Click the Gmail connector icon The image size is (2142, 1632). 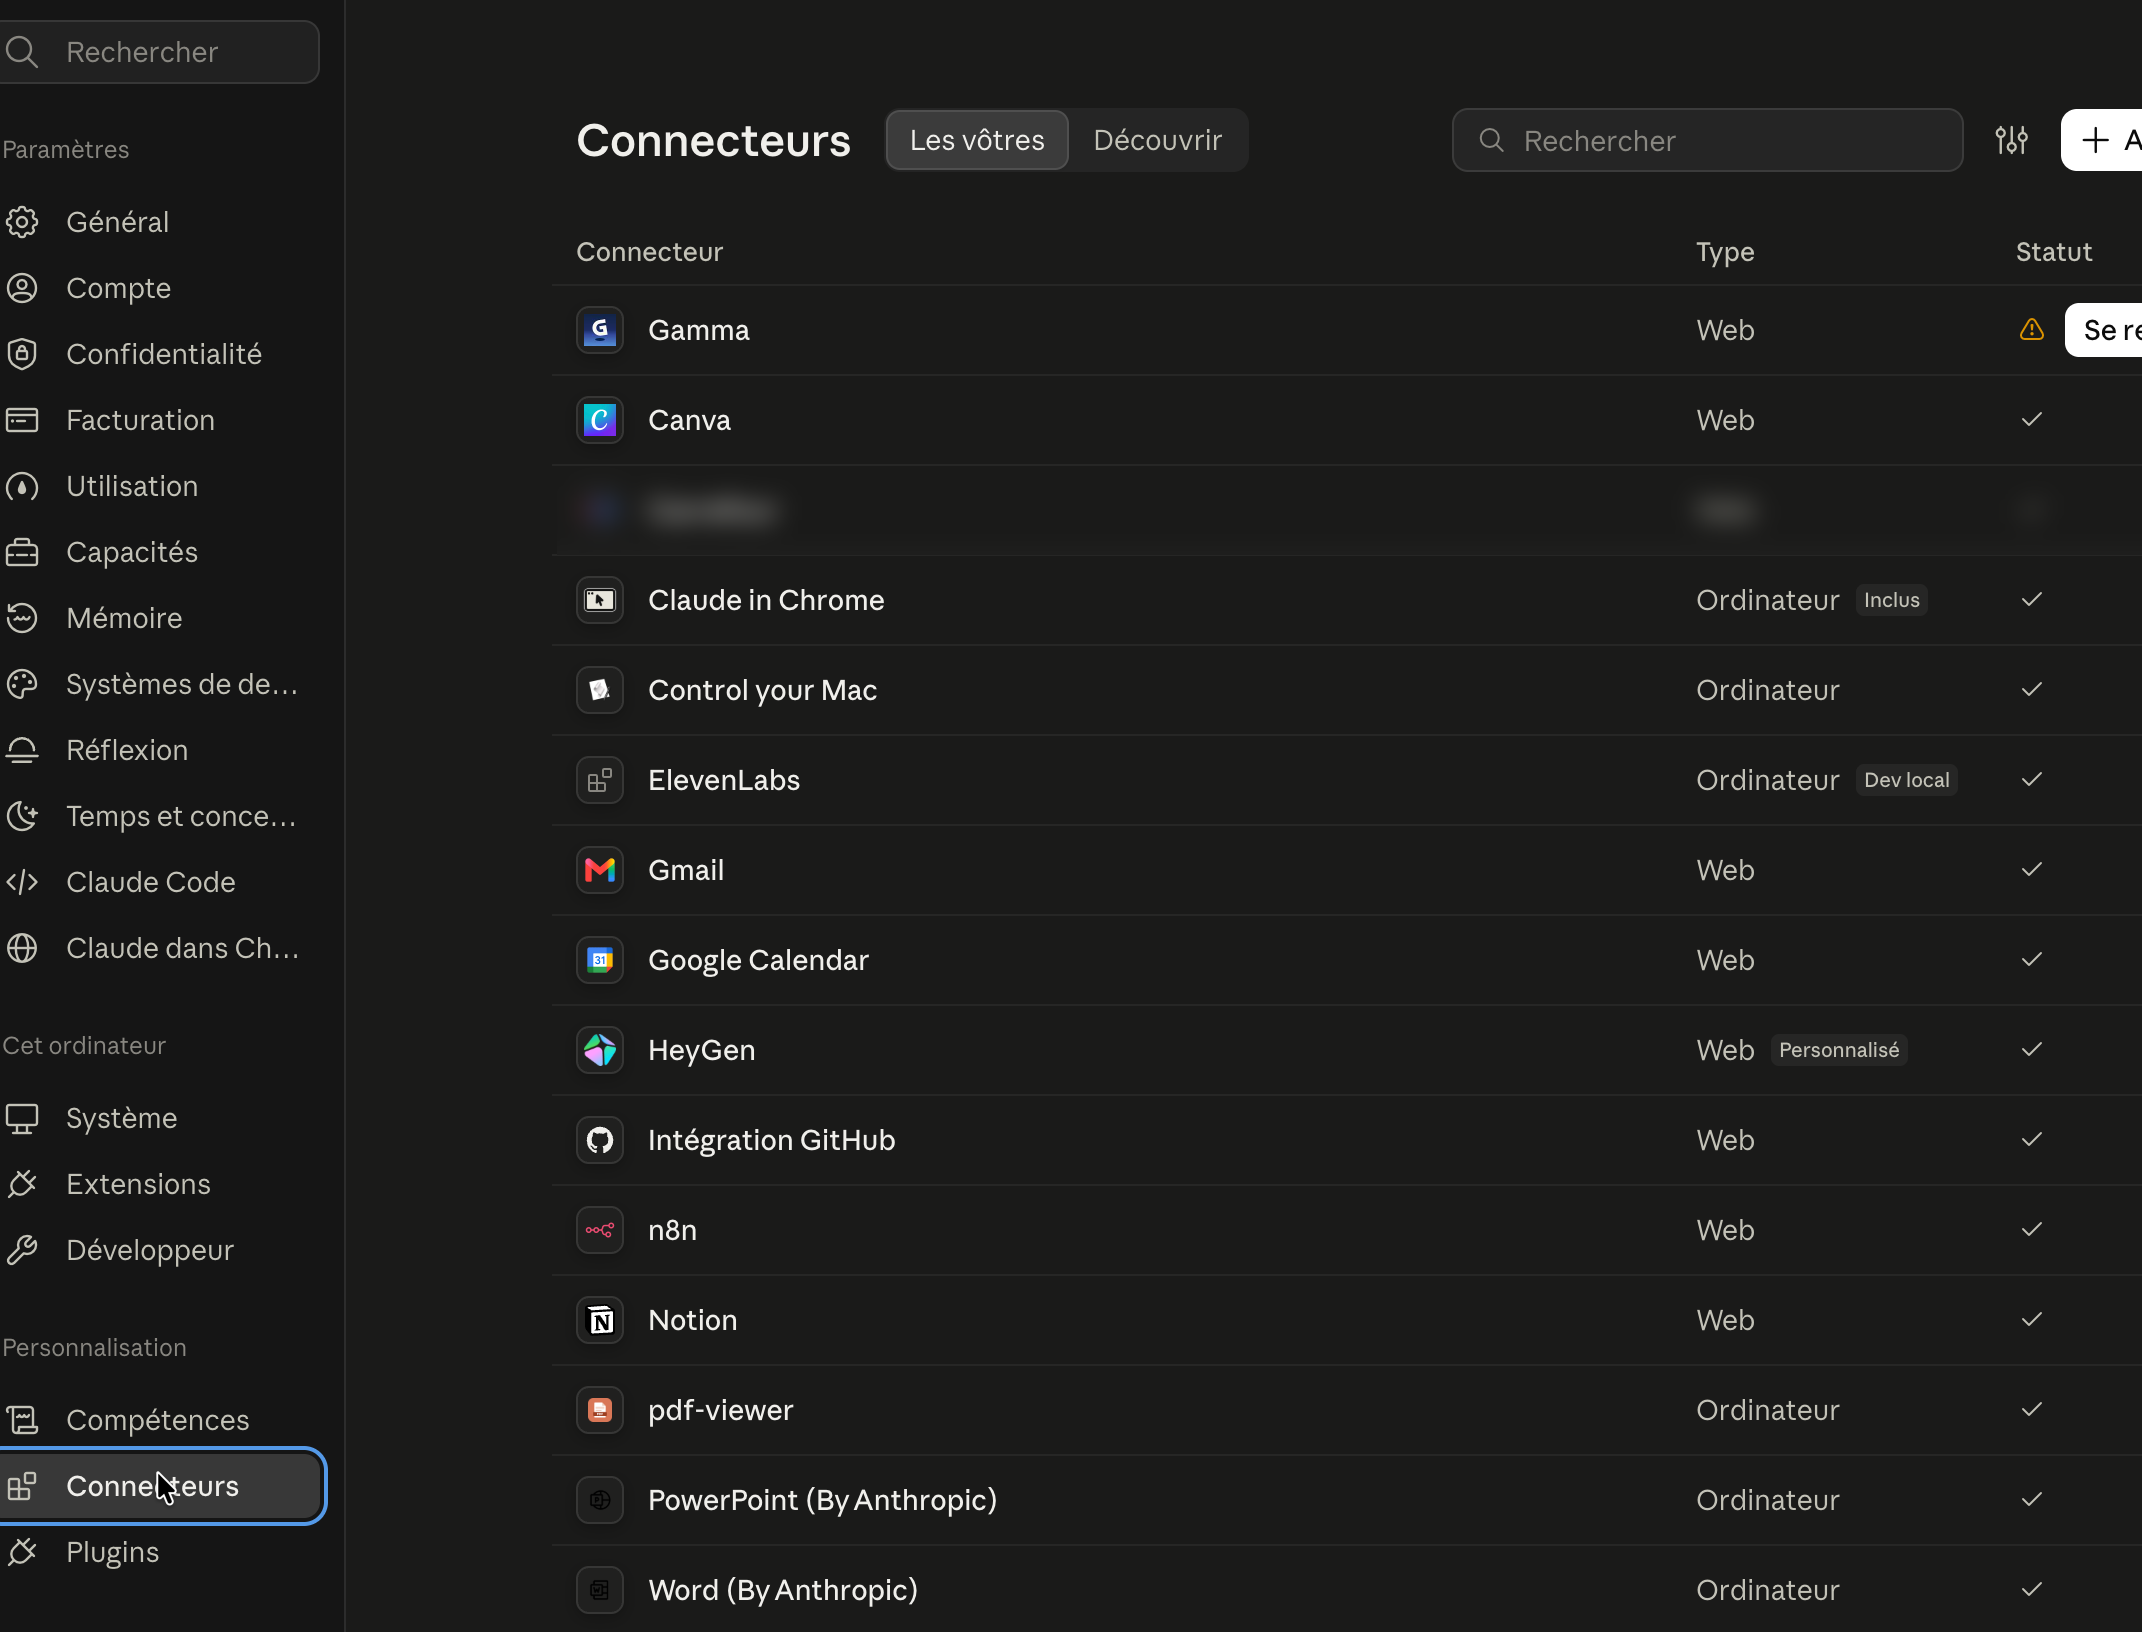click(x=600, y=870)
